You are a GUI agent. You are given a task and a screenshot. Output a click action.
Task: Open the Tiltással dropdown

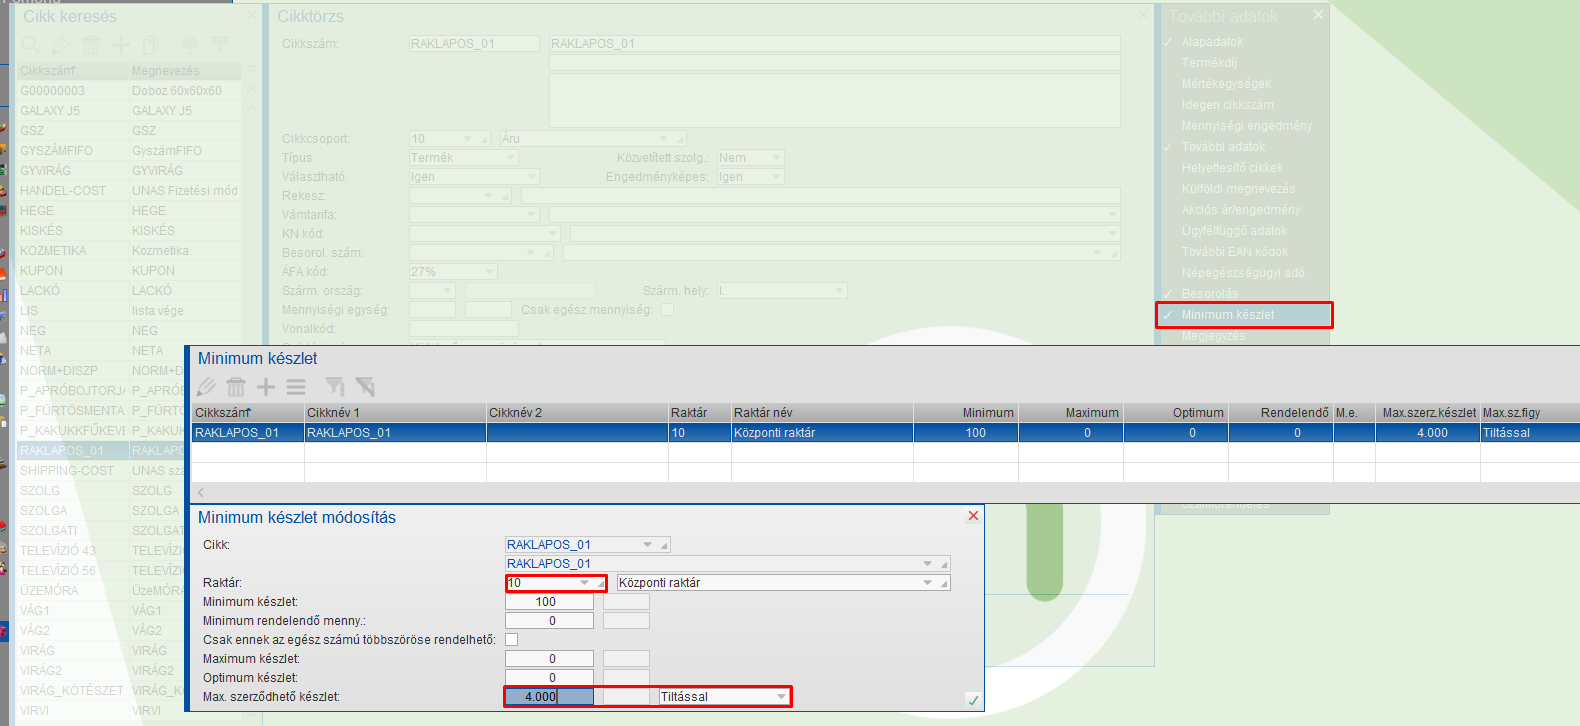(781, 697)
